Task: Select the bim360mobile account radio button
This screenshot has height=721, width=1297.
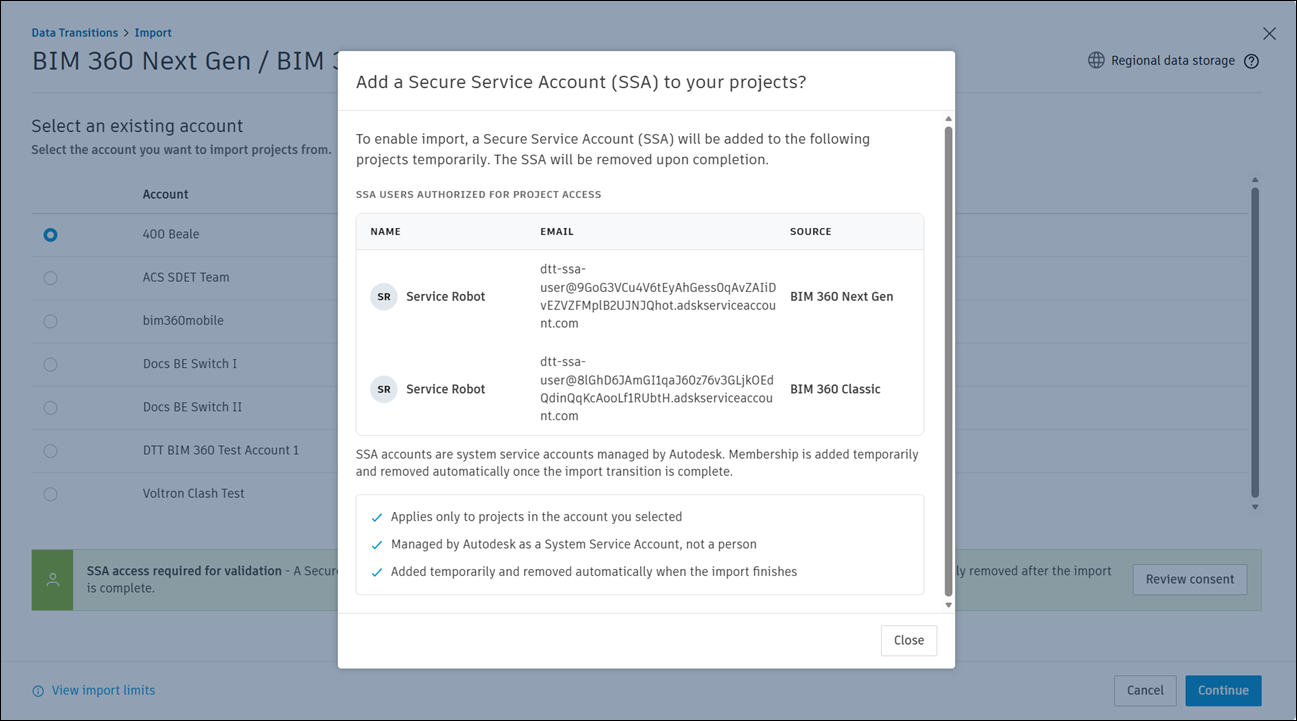Action: click(50, 321)
